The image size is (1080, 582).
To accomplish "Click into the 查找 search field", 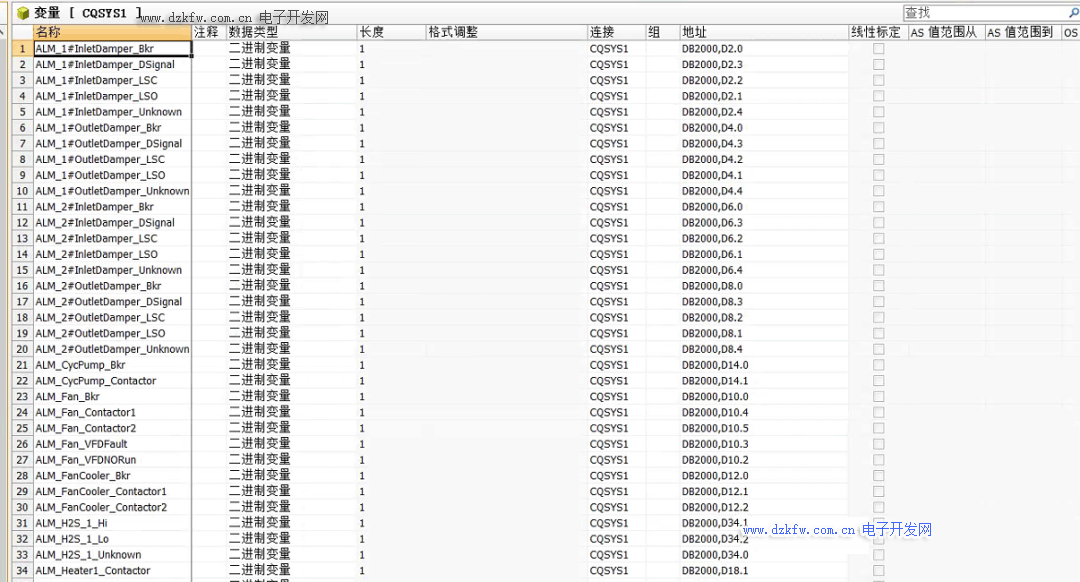I will click(980, 13).
